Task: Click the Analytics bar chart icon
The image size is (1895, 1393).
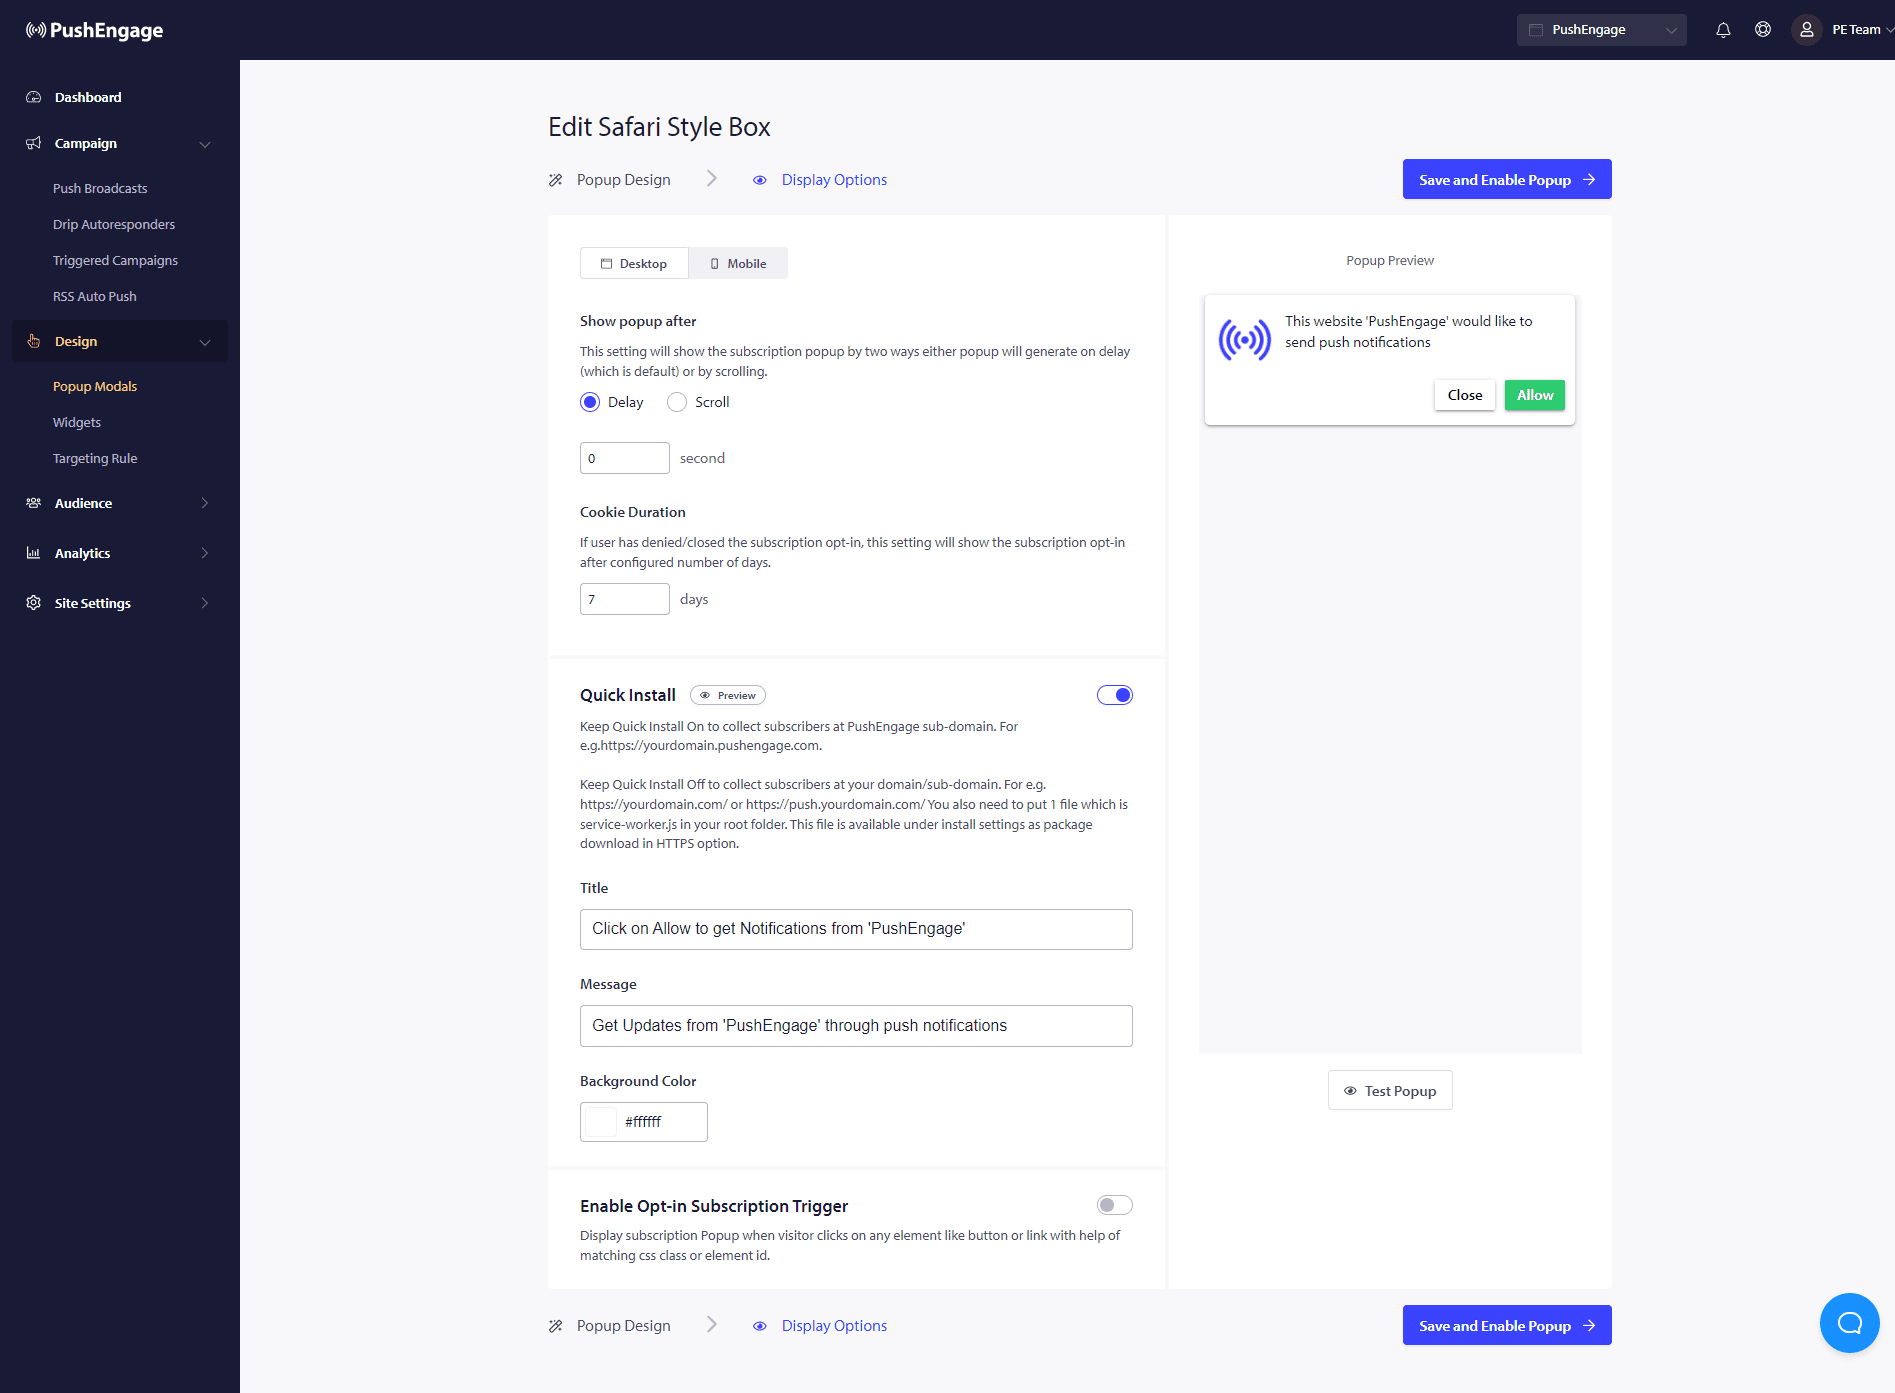Action: pos(34,553)
